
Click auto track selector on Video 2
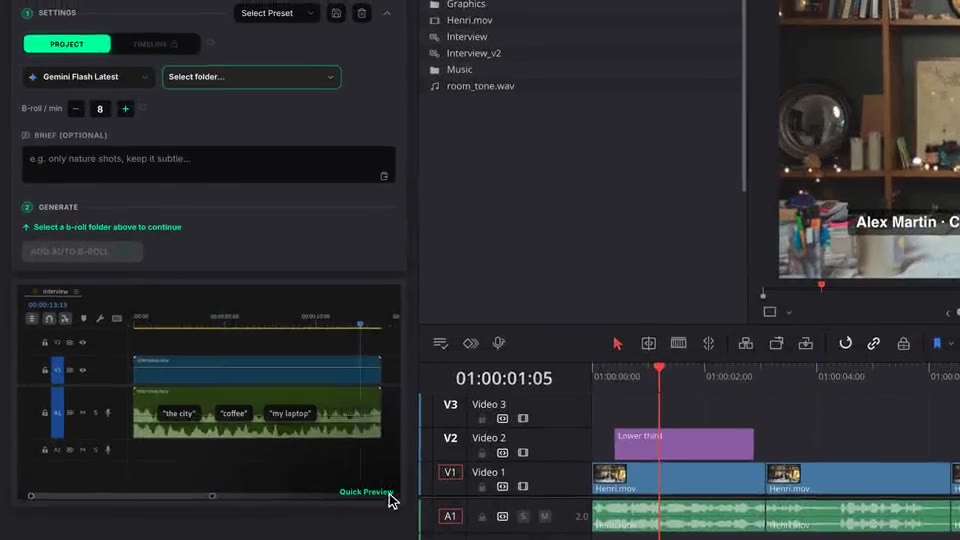502,453
